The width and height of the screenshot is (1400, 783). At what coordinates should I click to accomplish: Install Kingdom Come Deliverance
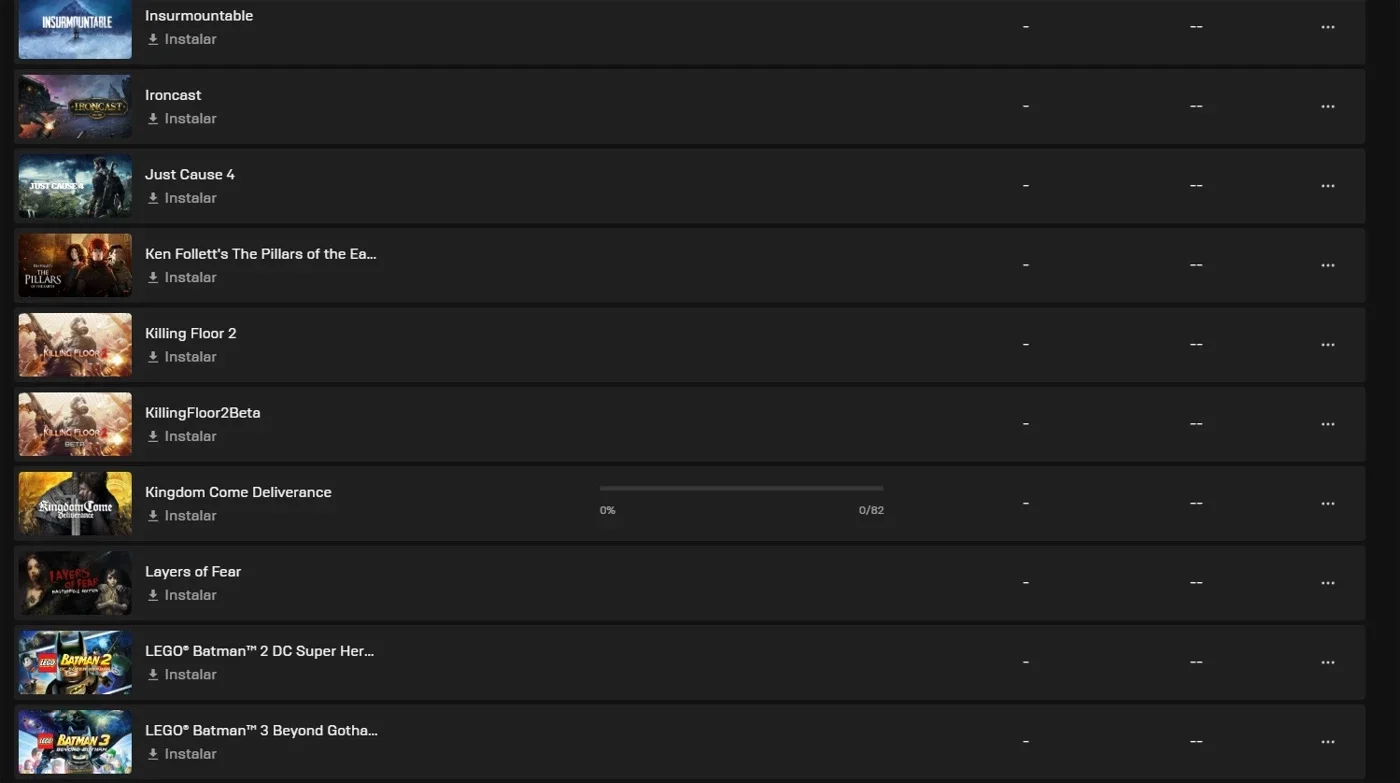[x=182, y=516]
